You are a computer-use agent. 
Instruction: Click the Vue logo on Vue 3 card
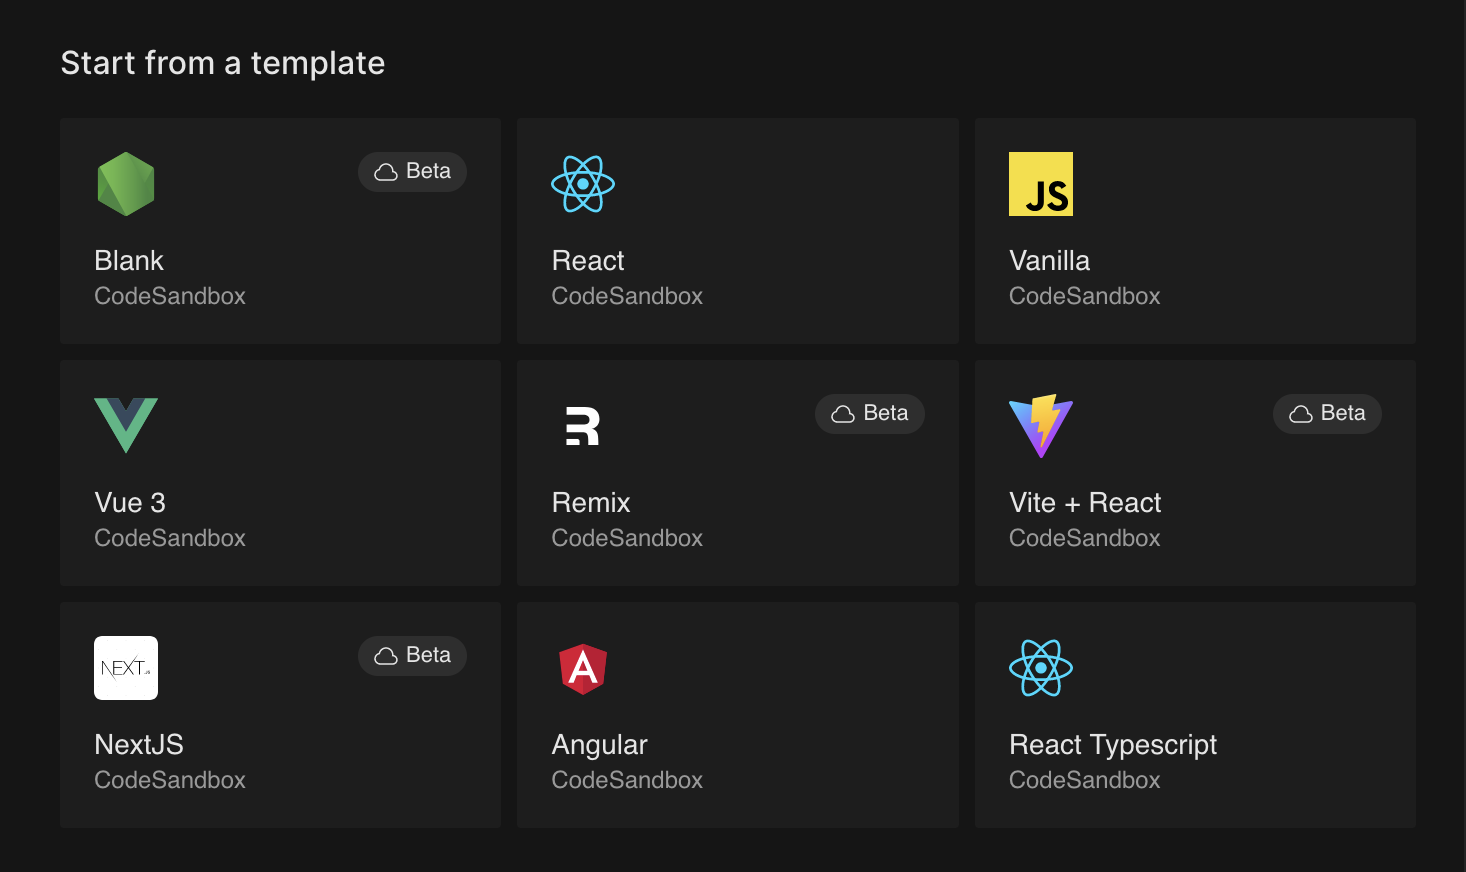tap(126, 426)
